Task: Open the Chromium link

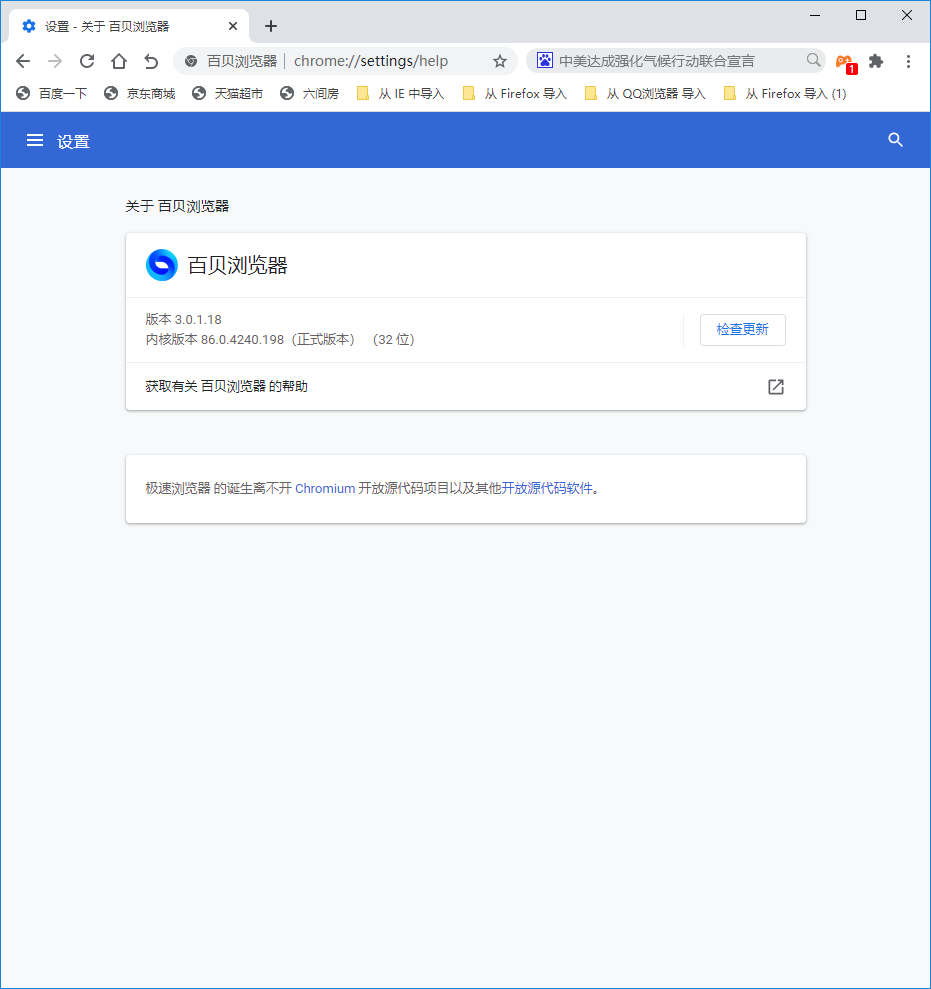Action: coord(325,488)
